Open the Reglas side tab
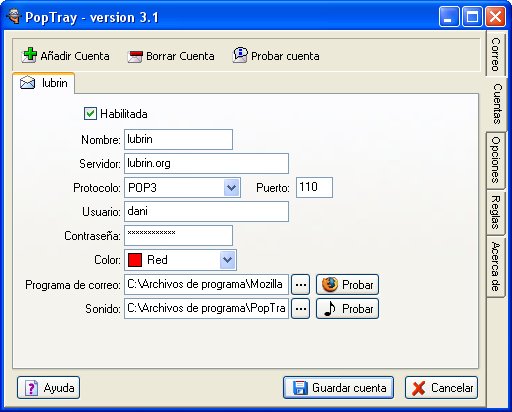The height and width of the screenshot is (412, 512). coord(496,213)
